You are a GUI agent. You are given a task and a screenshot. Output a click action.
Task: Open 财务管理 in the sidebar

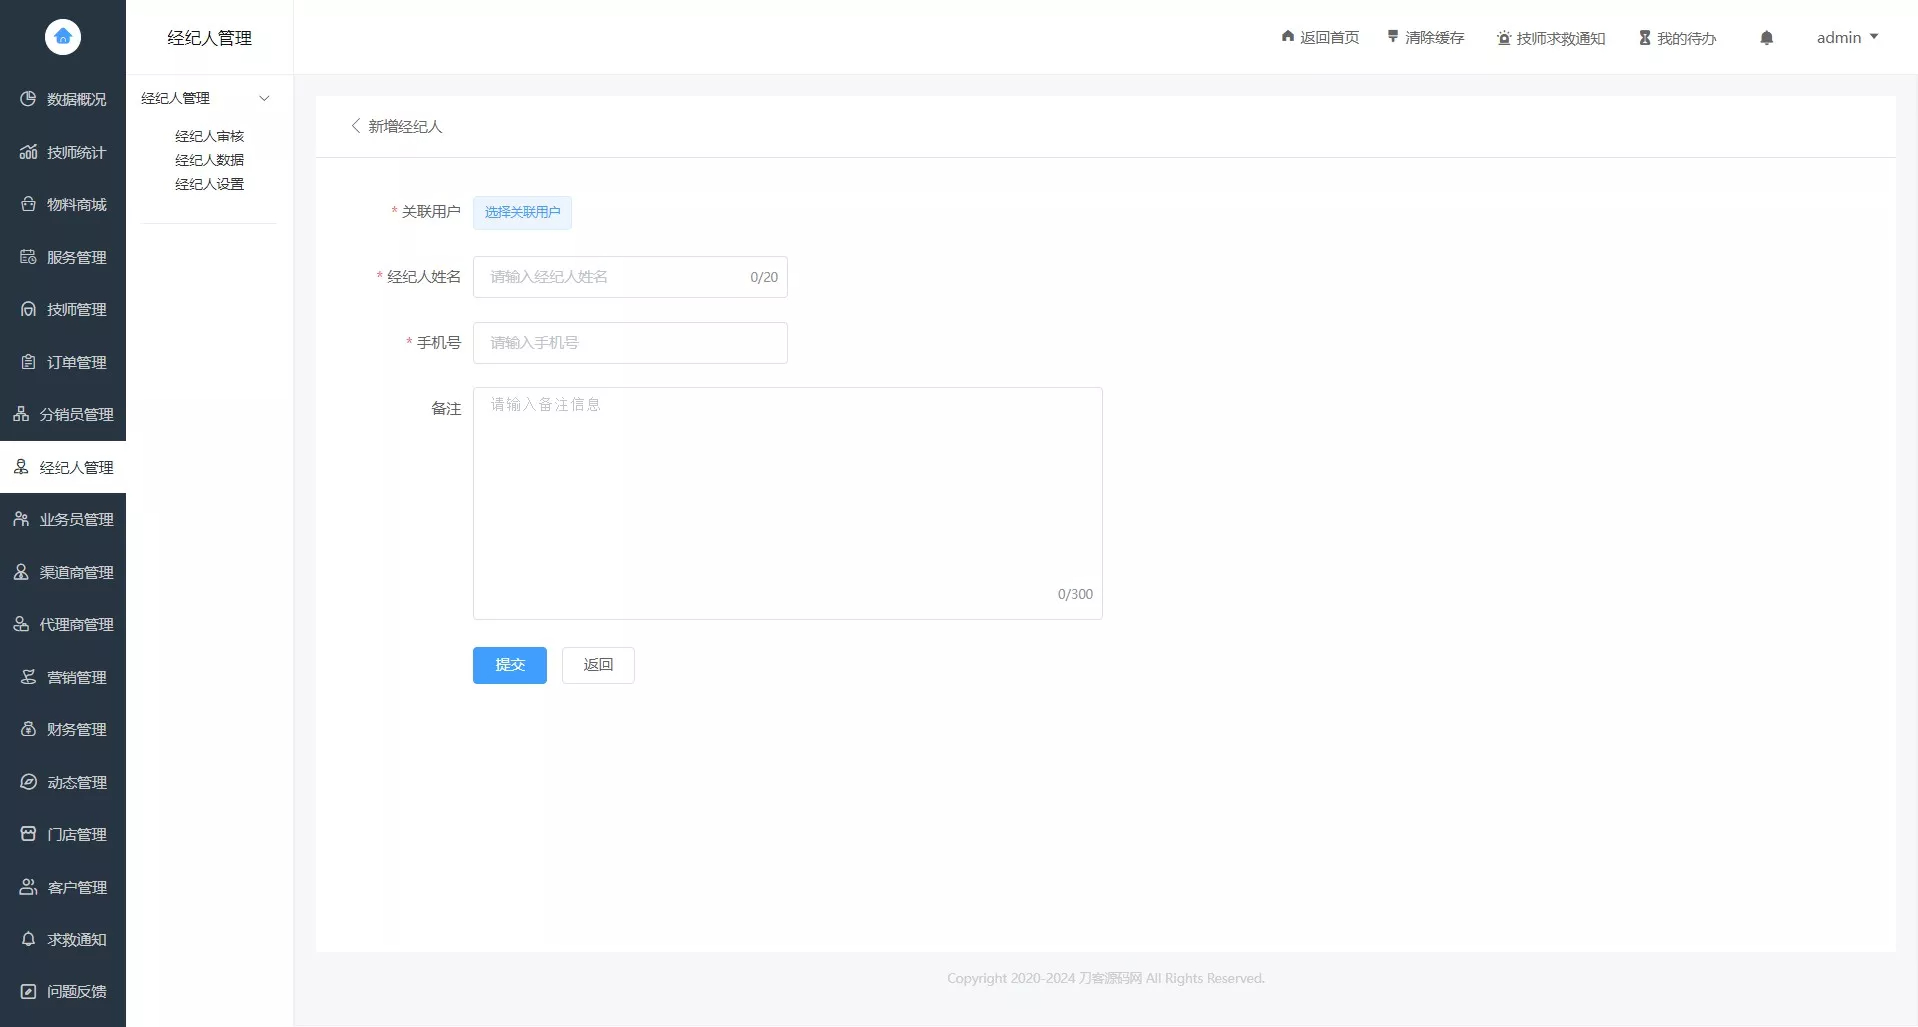63,729
